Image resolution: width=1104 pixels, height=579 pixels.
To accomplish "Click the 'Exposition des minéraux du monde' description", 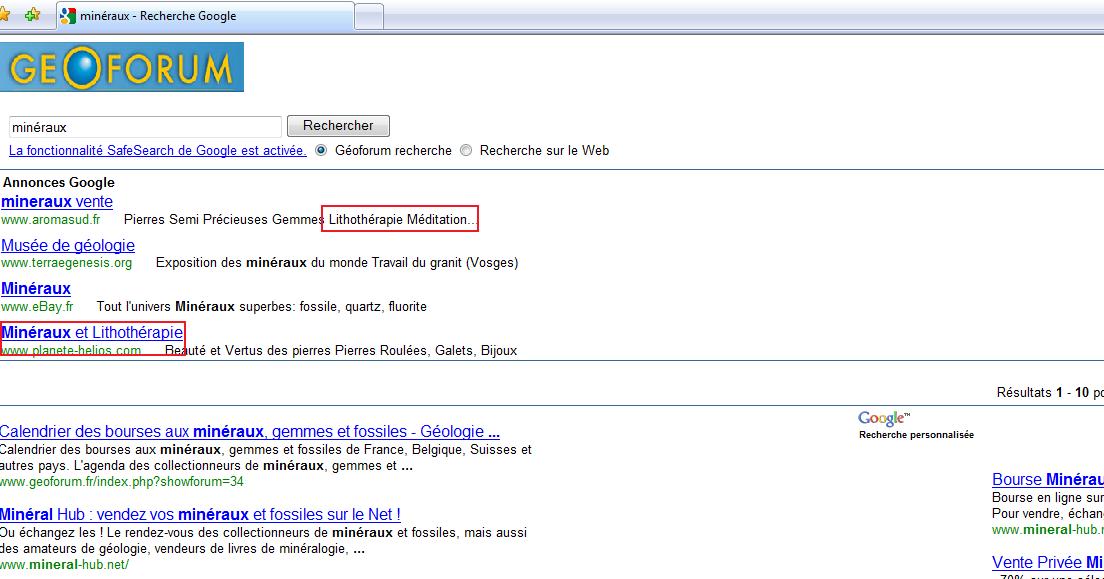I will [337, 263].
